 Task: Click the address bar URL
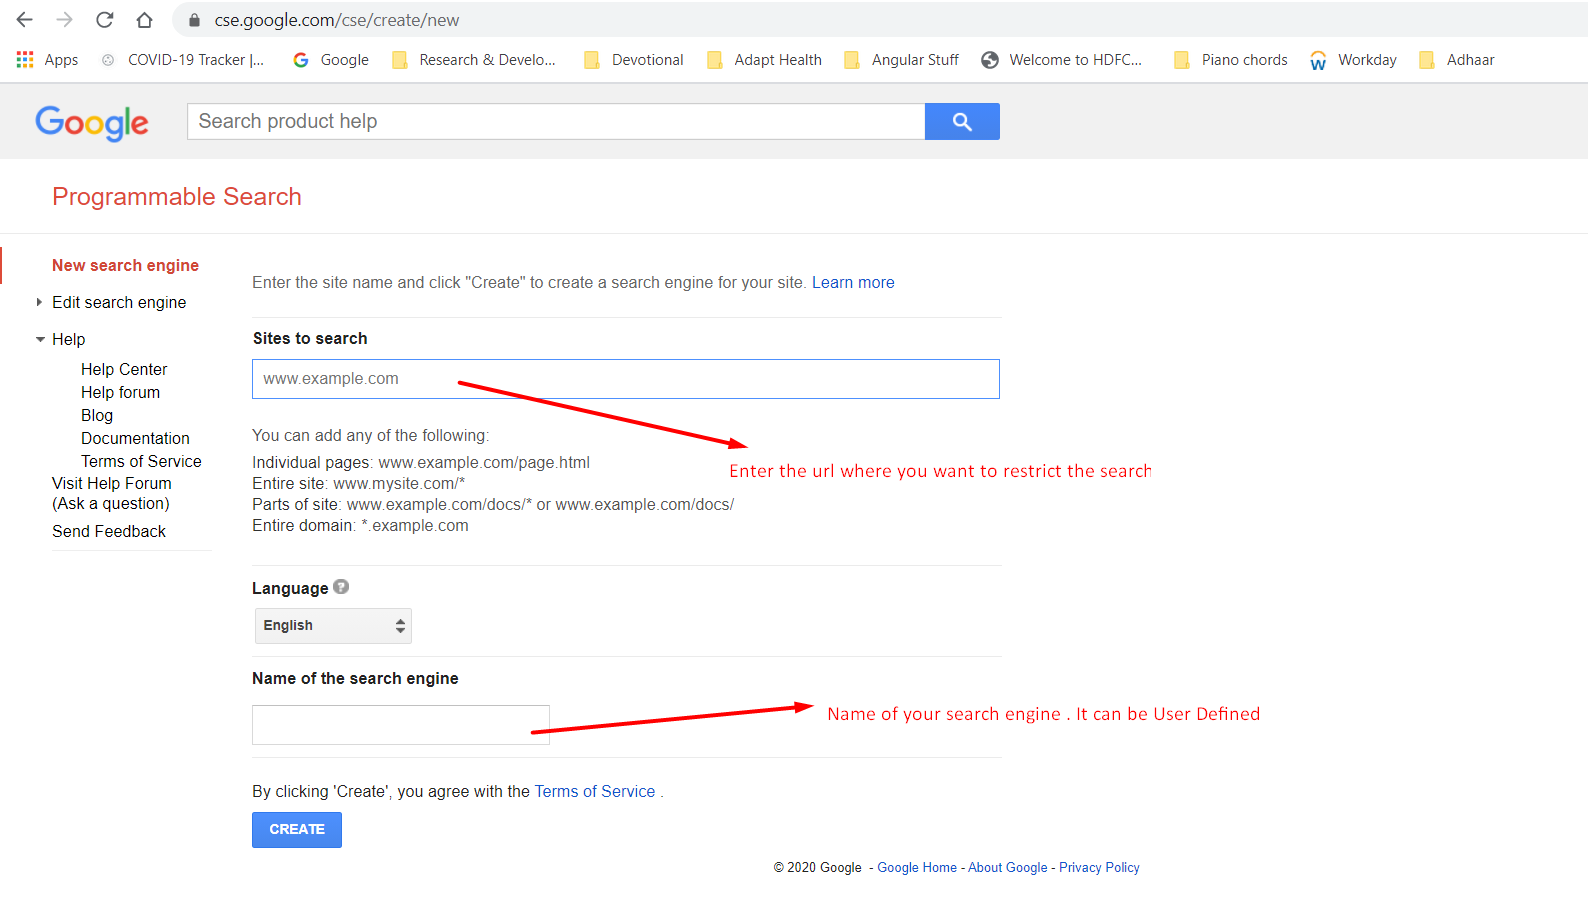point(337,20)
